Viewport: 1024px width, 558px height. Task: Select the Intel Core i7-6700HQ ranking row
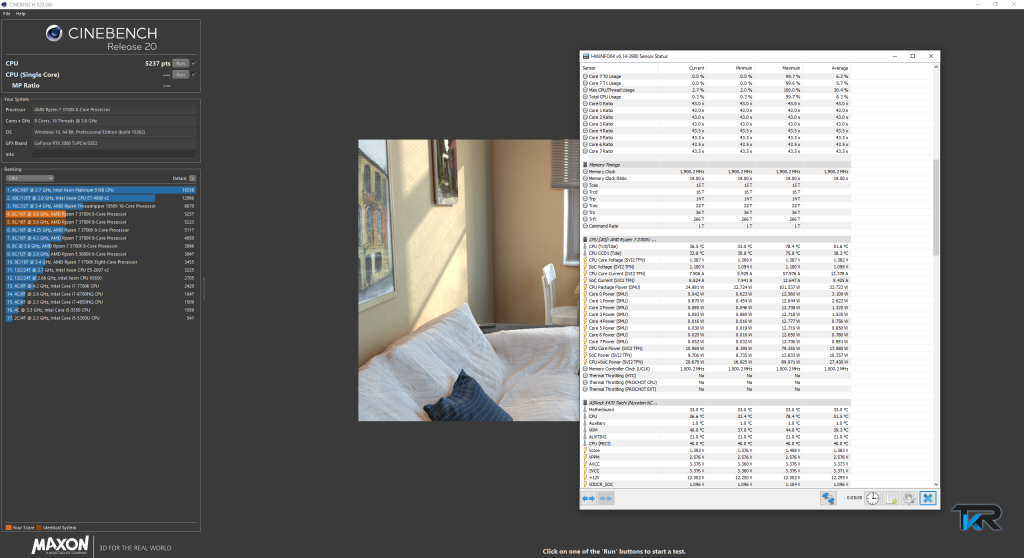(x=101, y=294)
